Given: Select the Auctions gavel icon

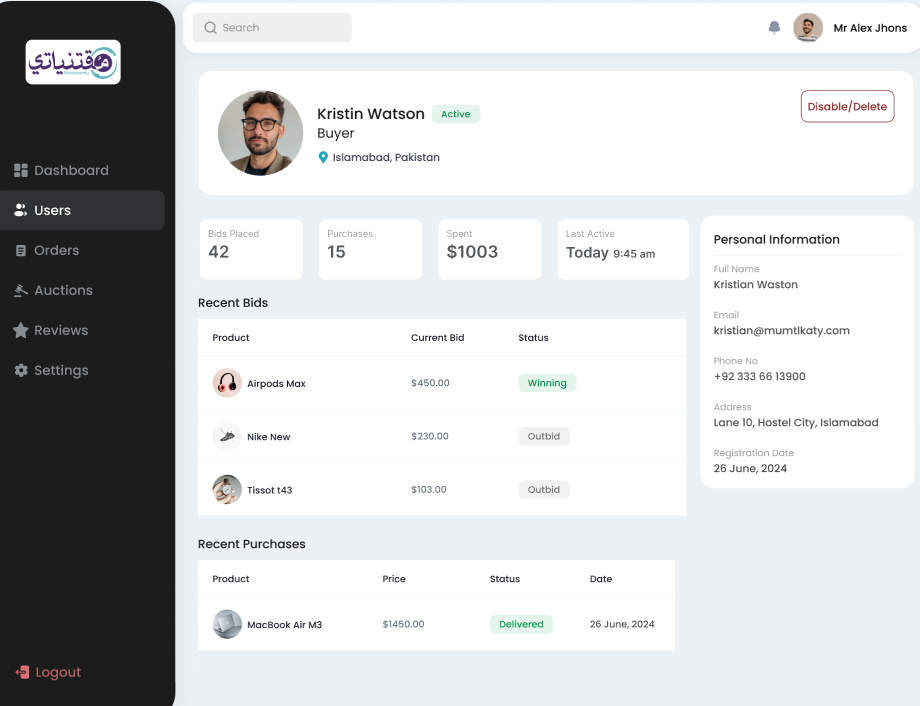Looking at the screenshot, I should point(21,290).
